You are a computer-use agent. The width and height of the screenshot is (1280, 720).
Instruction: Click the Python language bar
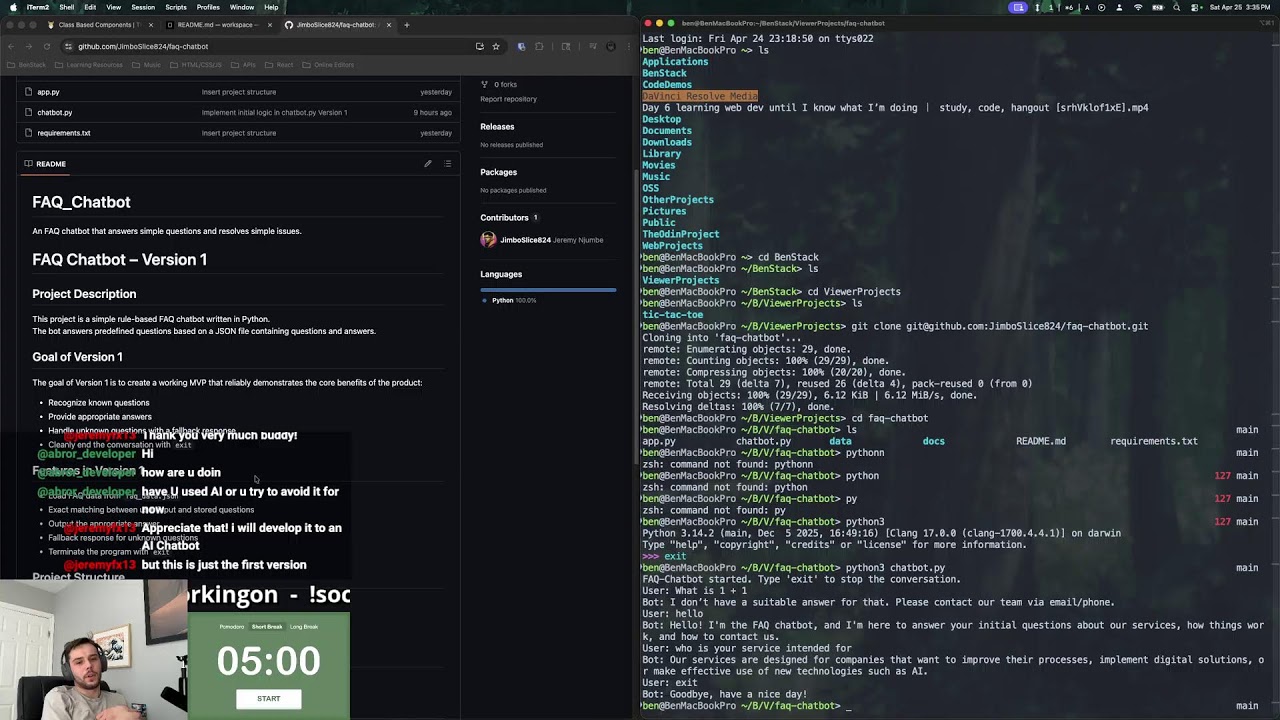(548, 290)
